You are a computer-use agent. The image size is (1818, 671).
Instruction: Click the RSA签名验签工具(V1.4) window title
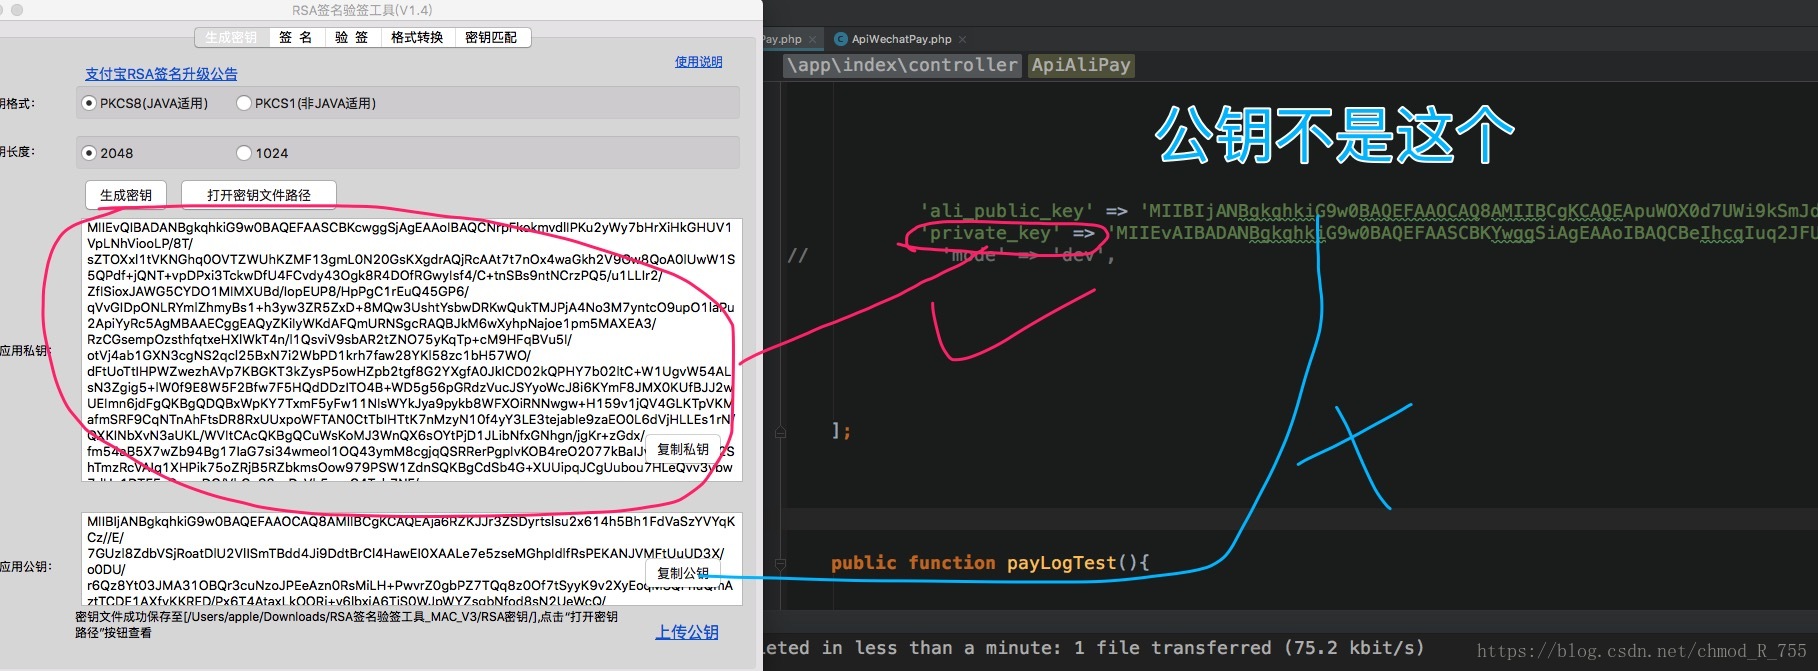(362, 10)
